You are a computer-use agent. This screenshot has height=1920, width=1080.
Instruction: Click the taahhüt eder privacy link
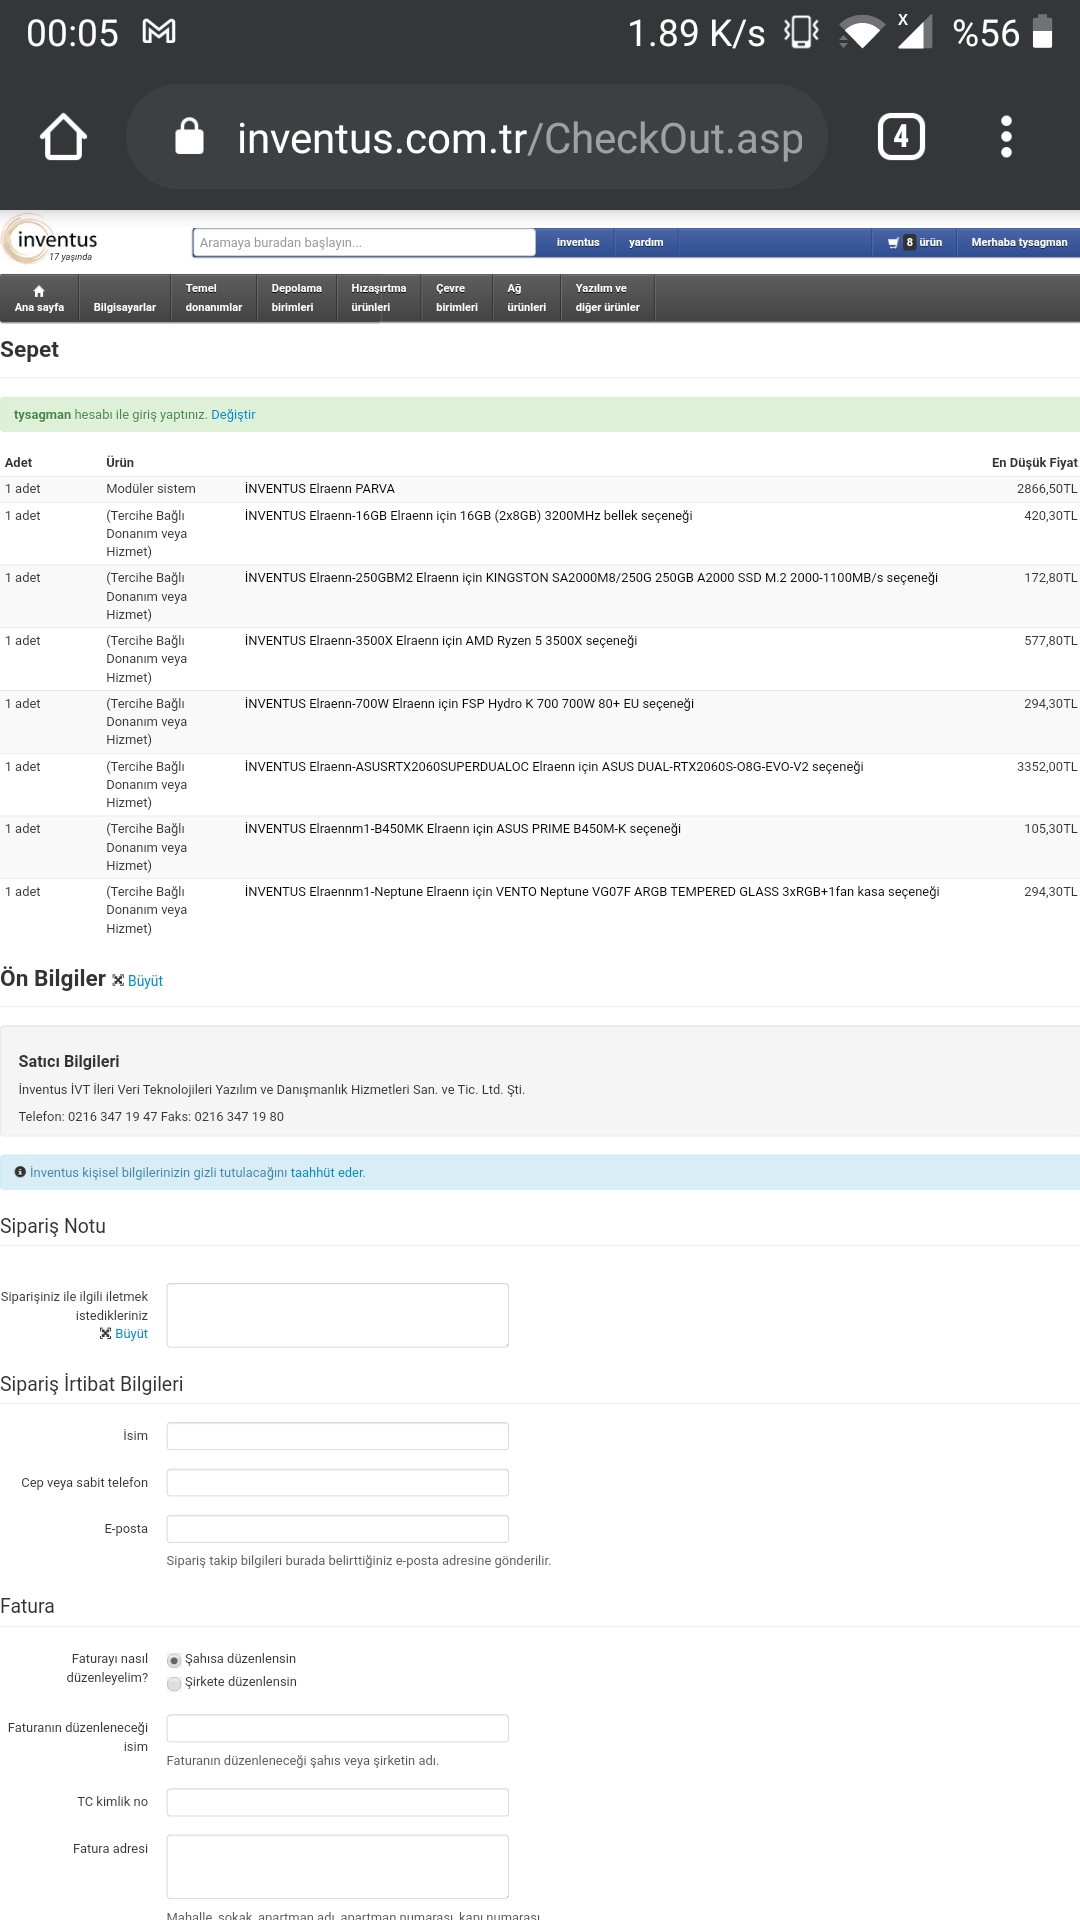[x=328, y=1173]
